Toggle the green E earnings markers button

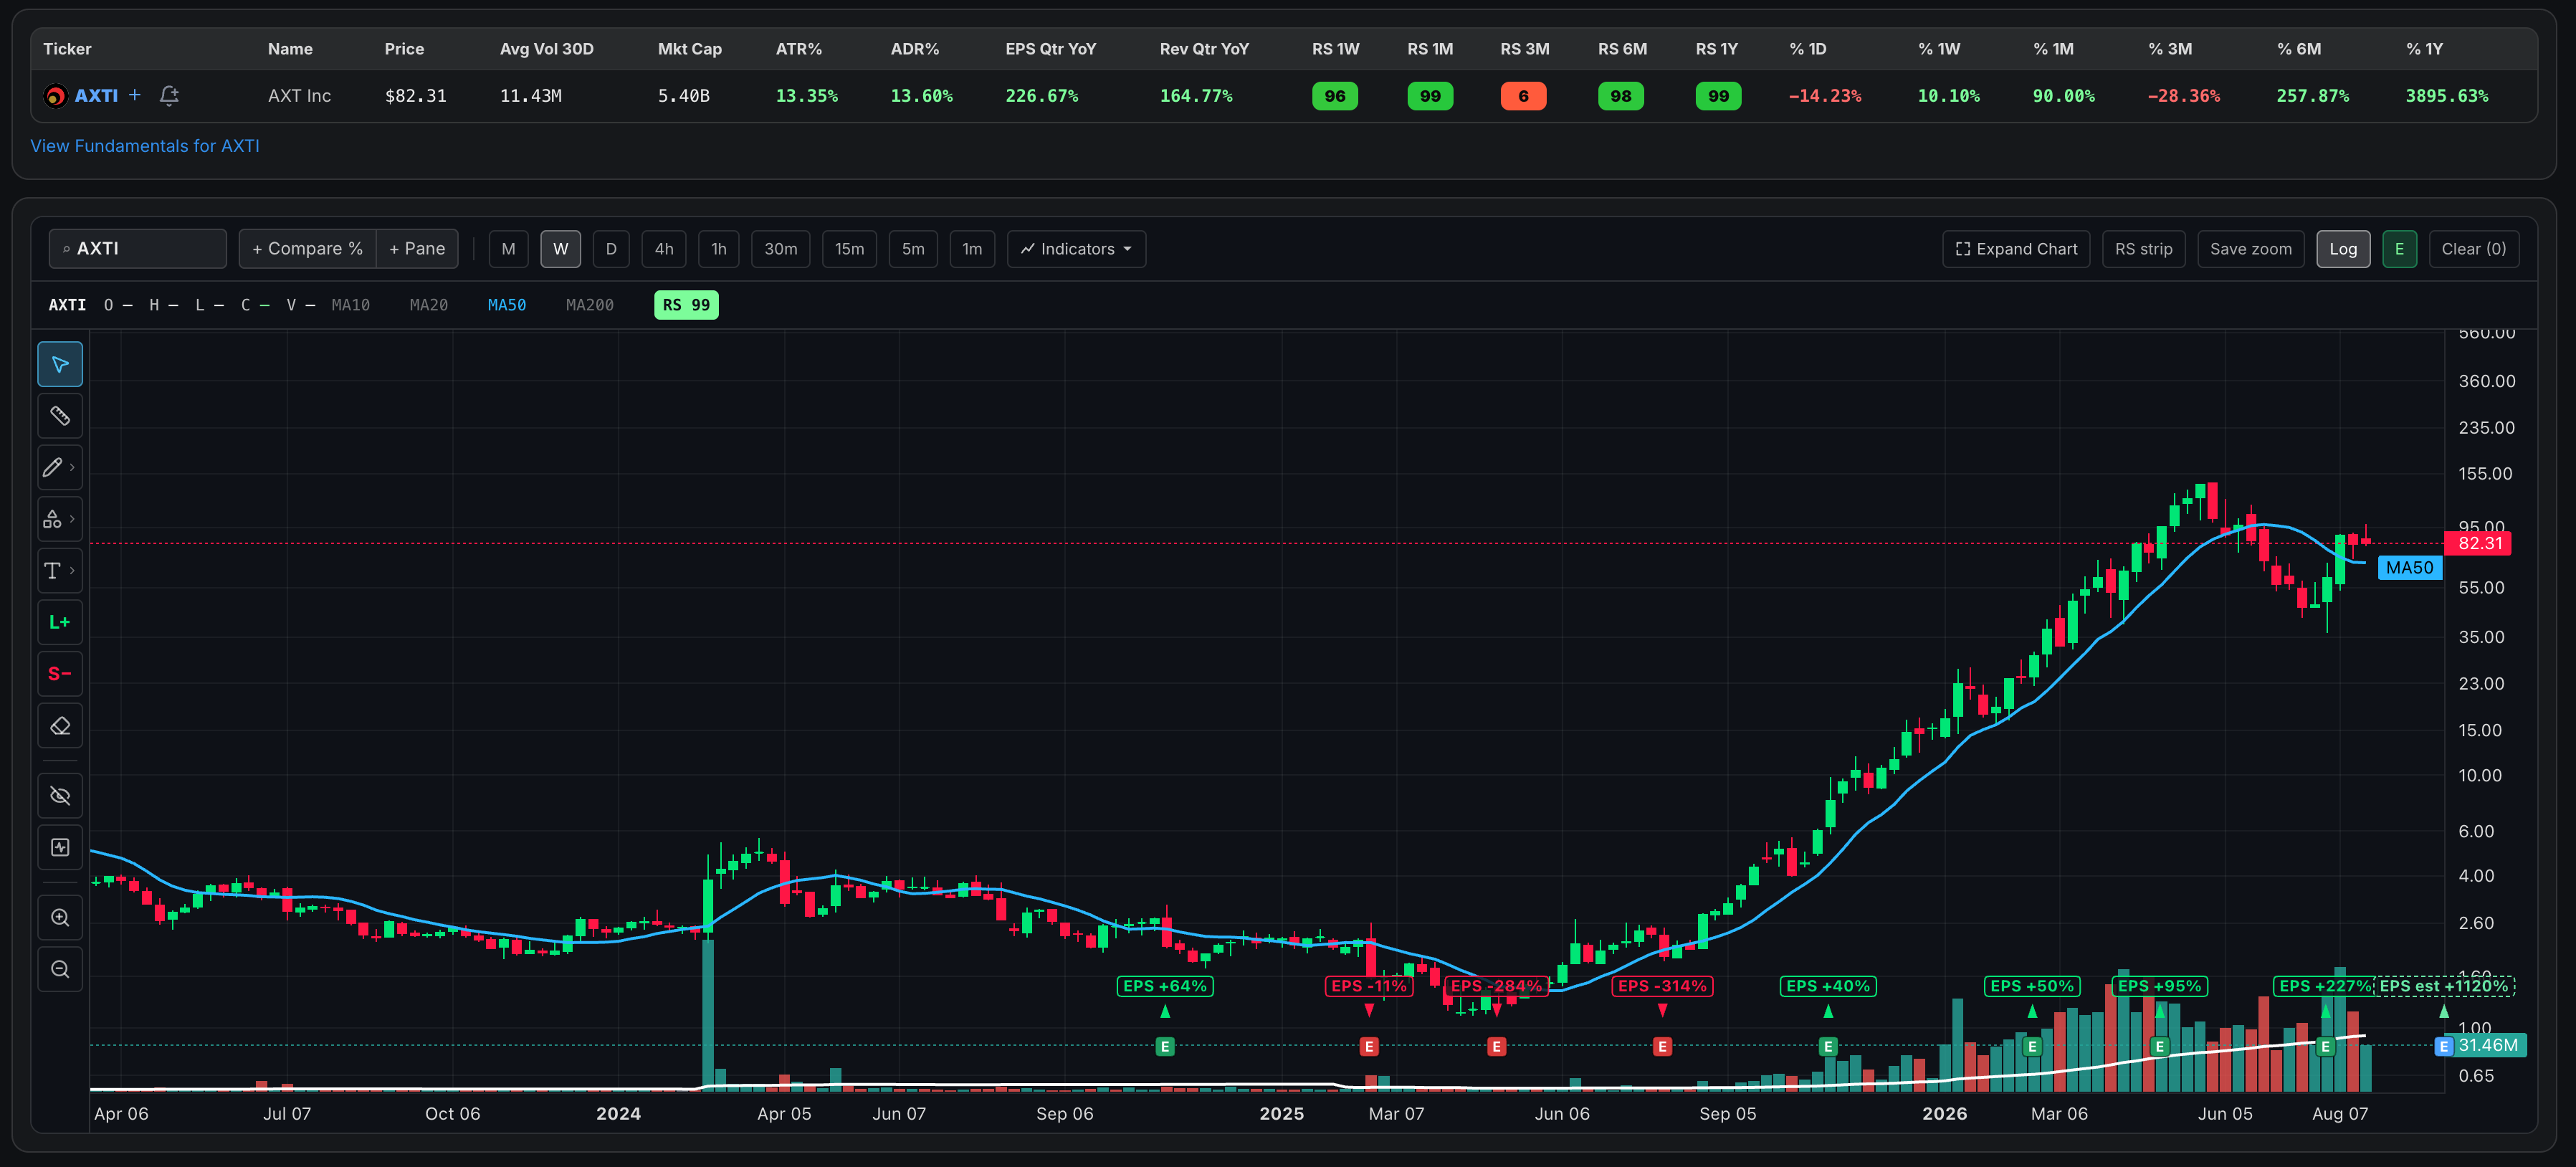pos(2399,249)
